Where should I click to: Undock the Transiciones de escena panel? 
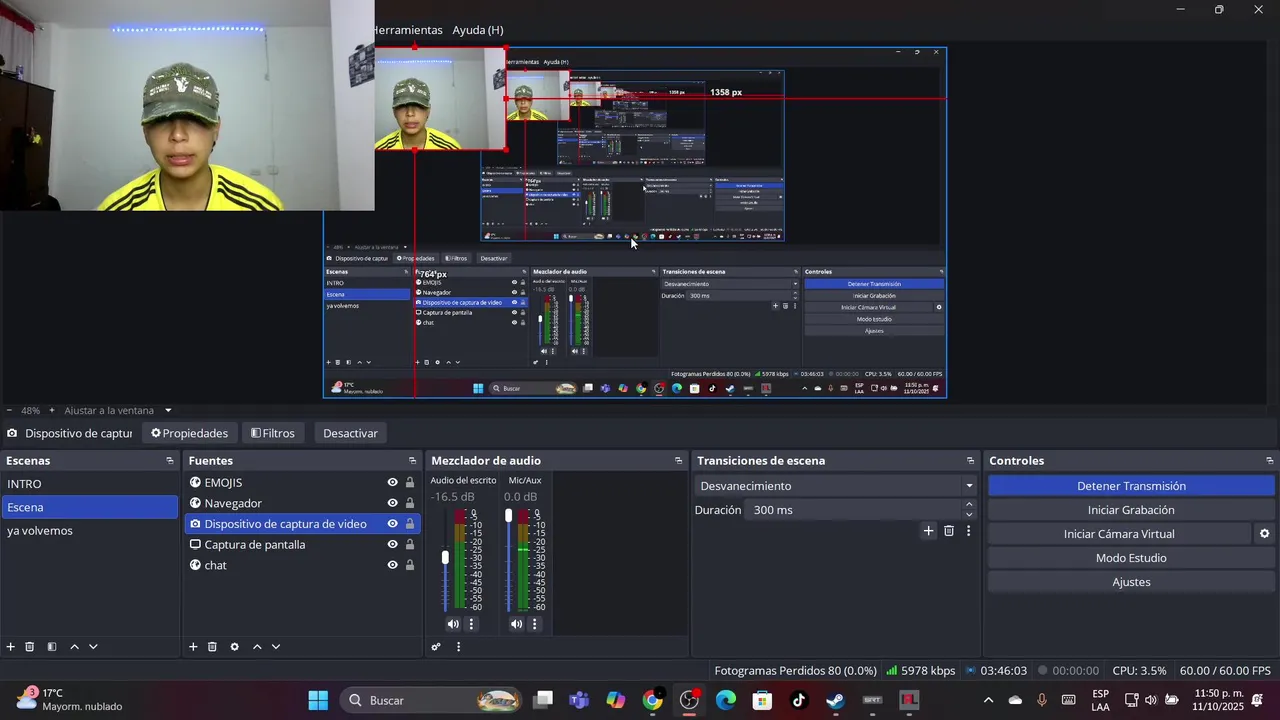(970, 461)
